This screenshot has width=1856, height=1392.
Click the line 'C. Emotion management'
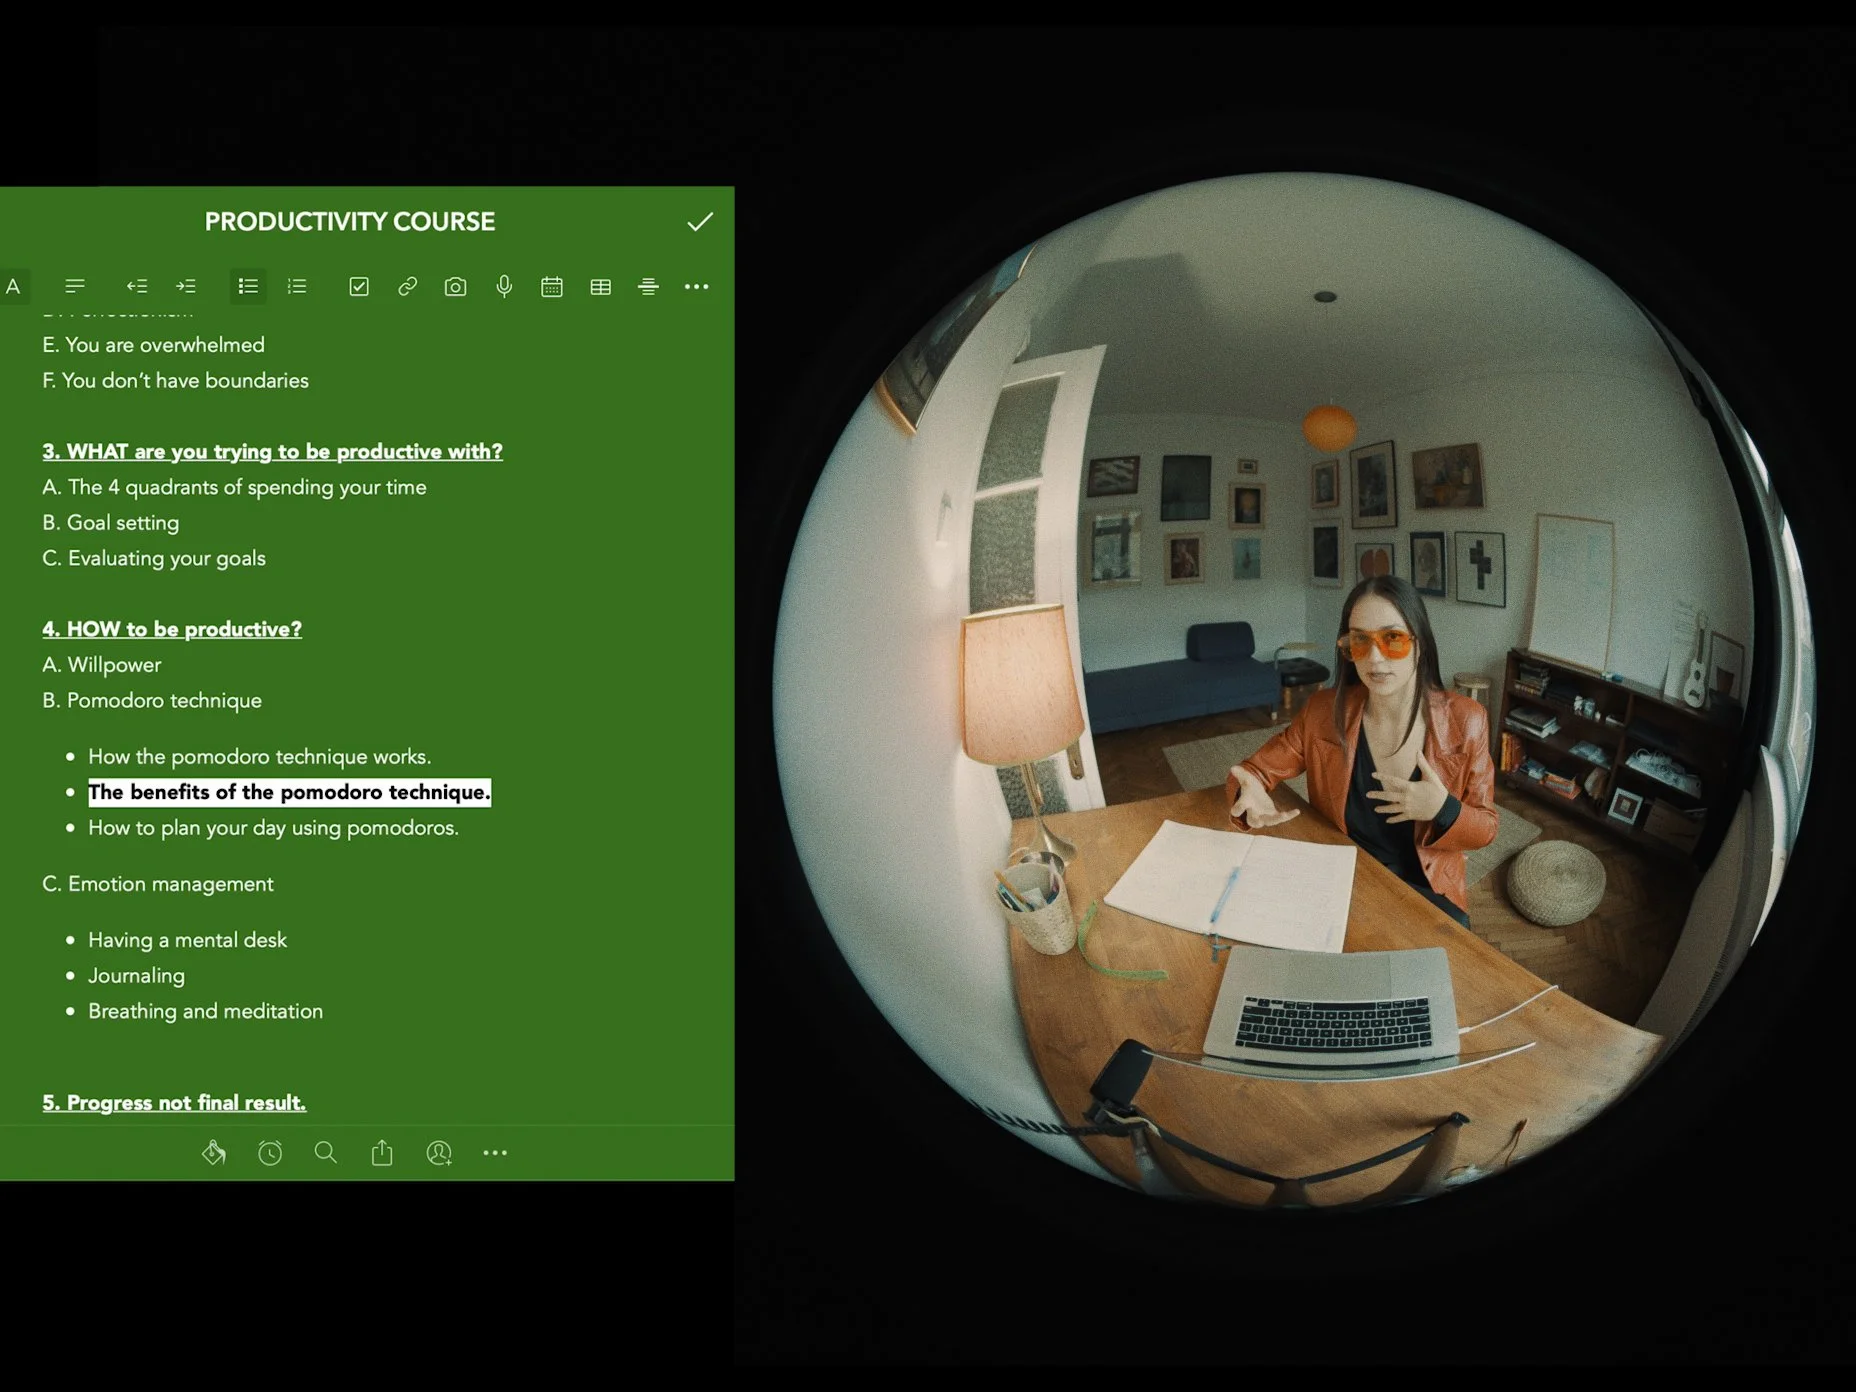[x=158, y=884]
